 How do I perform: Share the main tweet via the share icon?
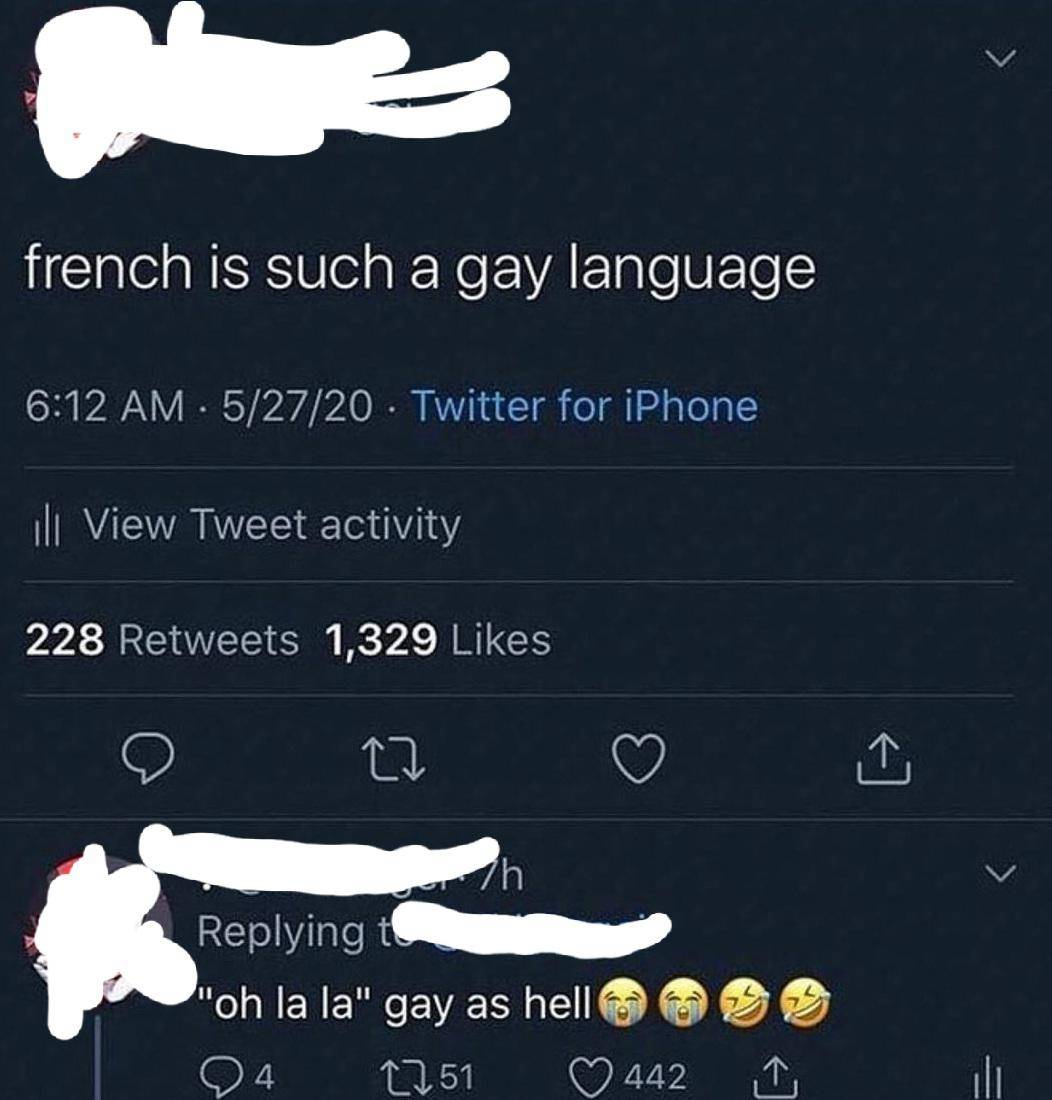click(x=884, y=759)
